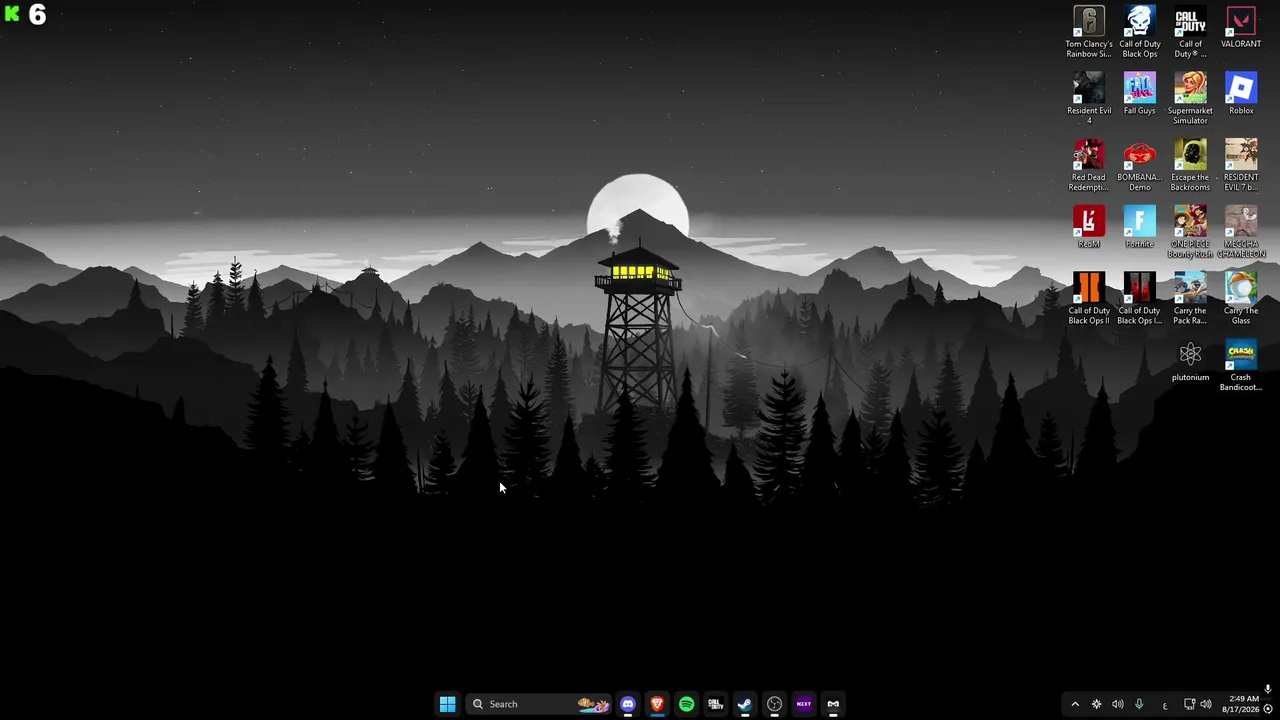Open the Roblox desktop shortcut
This screenshot has width=1280, height=720.
[x=1241, y=94]
